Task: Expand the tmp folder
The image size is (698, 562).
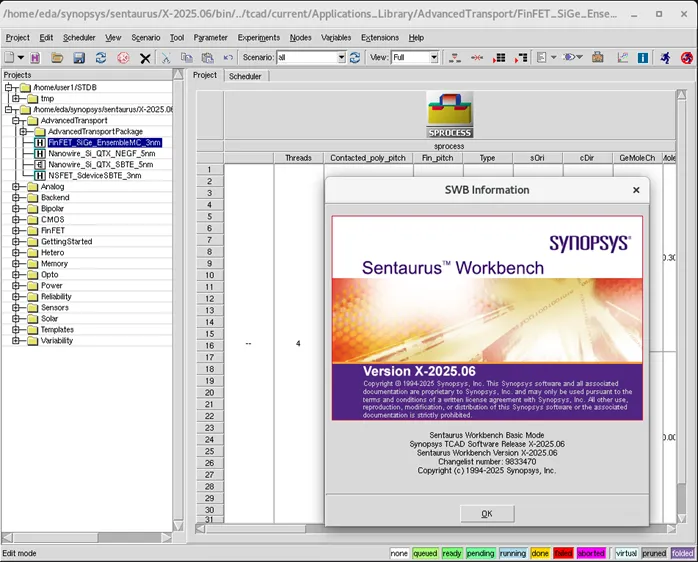Action: [x=16, y=98]
